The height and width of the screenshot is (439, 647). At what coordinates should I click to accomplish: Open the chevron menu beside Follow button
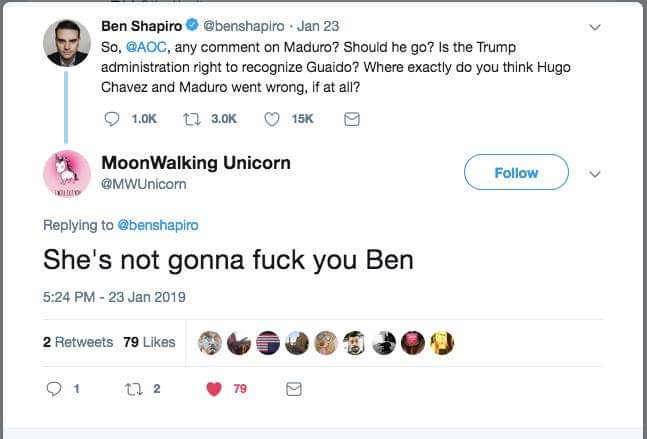pos(597,173)
